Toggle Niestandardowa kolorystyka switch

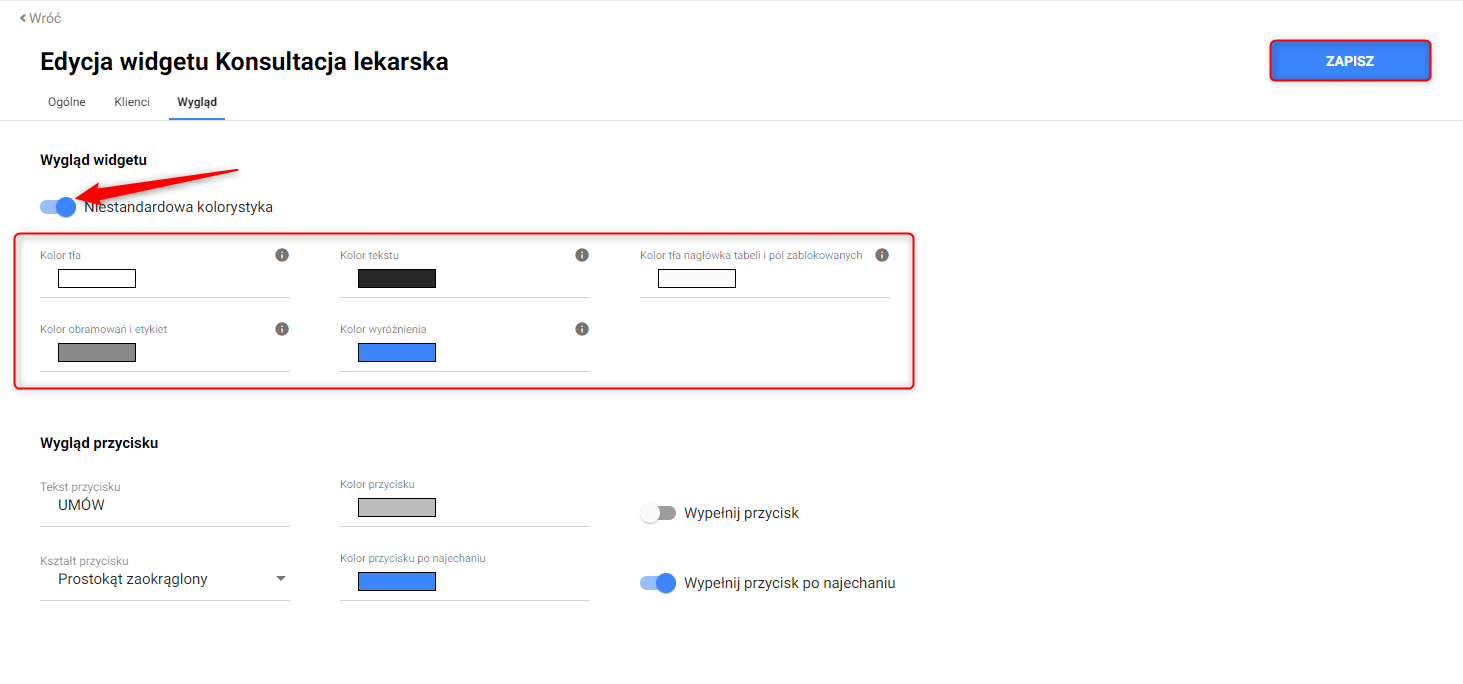[58, 207]
